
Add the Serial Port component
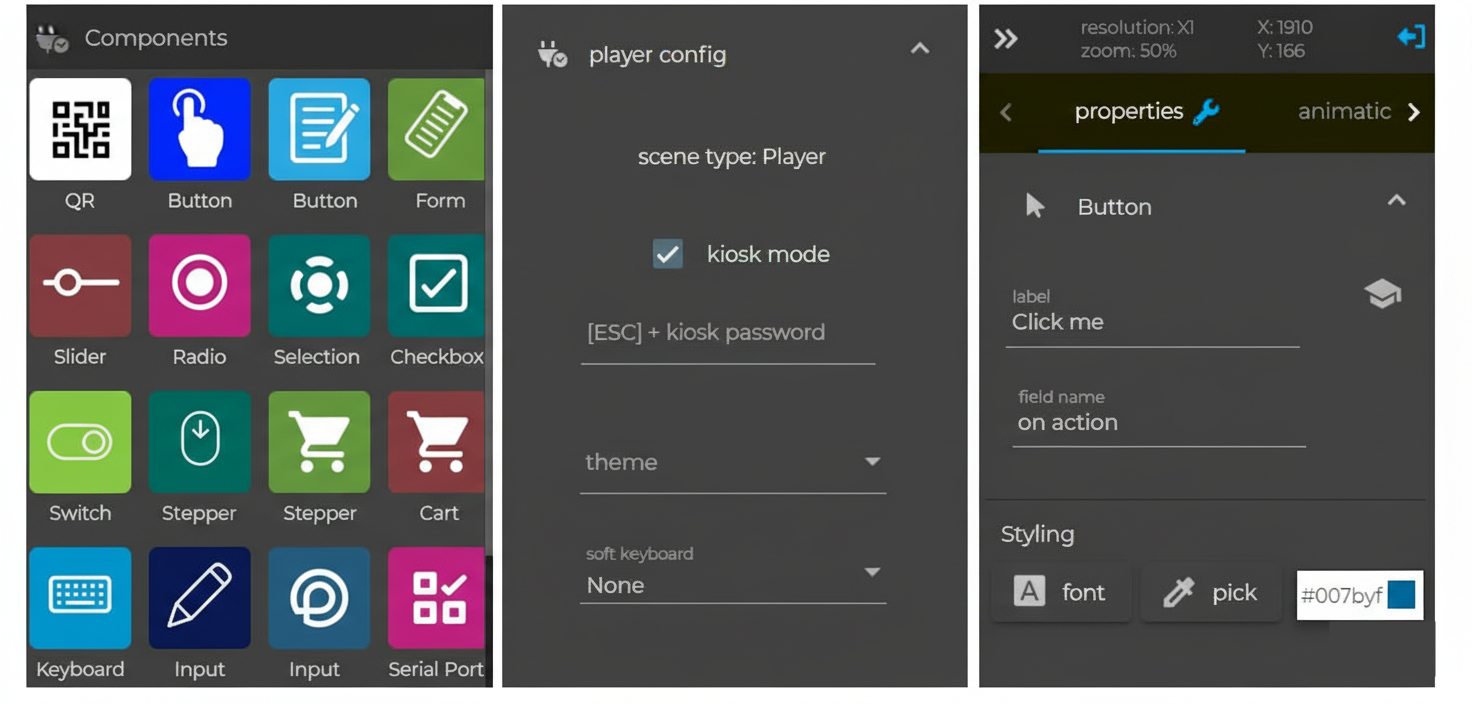436,598
